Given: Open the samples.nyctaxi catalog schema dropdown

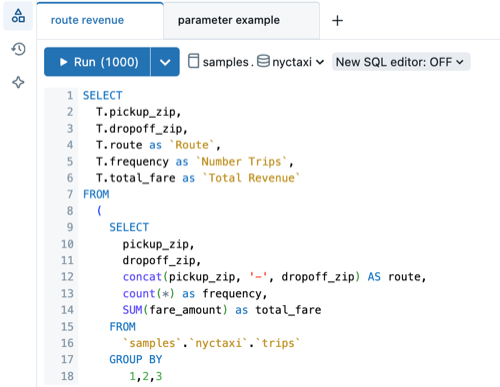Looking at the screenshot, I should [256, 62].
